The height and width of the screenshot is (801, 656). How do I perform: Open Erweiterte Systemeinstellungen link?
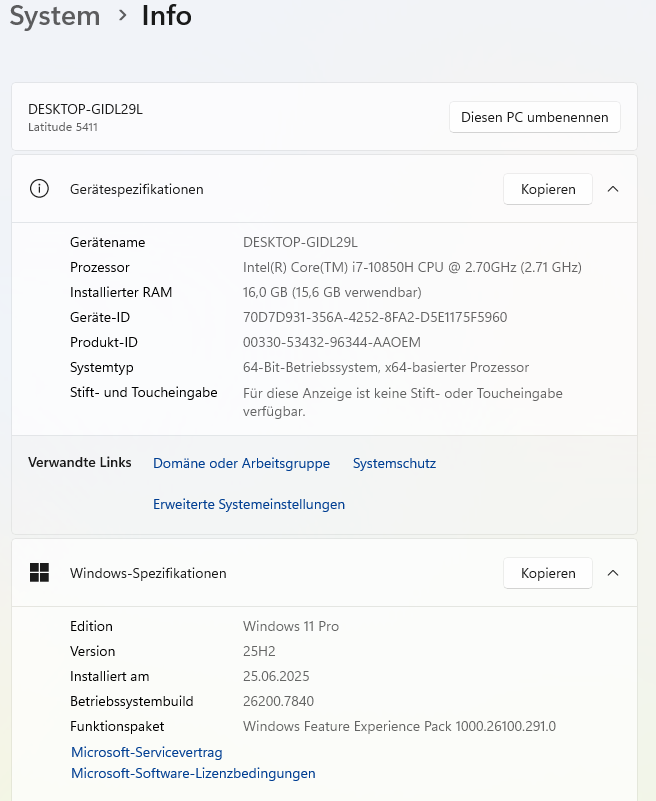(x=249, y=504)
